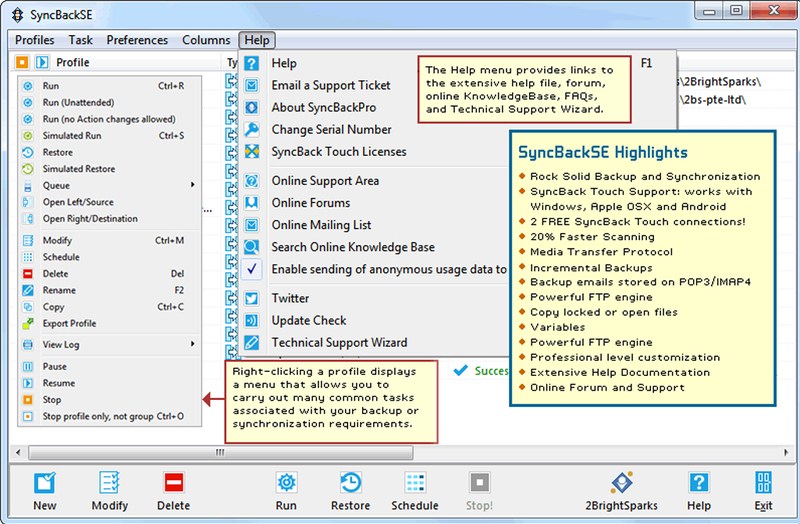Toggle Enable sending of anonymous usage data checkmark
The image size is (800, 524).
252,269
